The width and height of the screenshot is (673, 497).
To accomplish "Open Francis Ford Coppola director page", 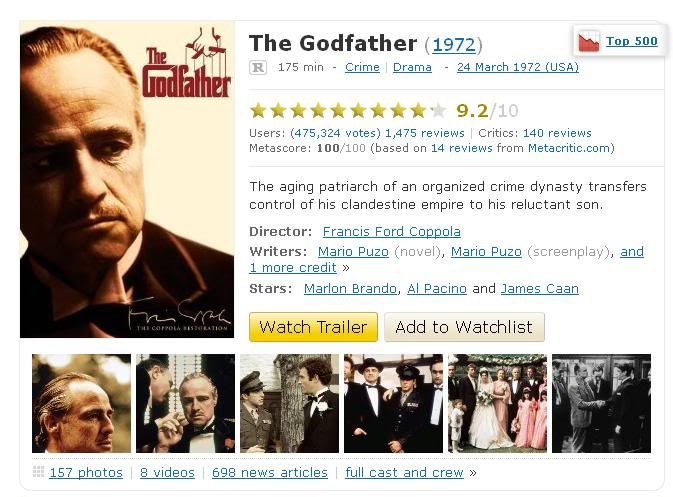I will click(x=391, y=232).
